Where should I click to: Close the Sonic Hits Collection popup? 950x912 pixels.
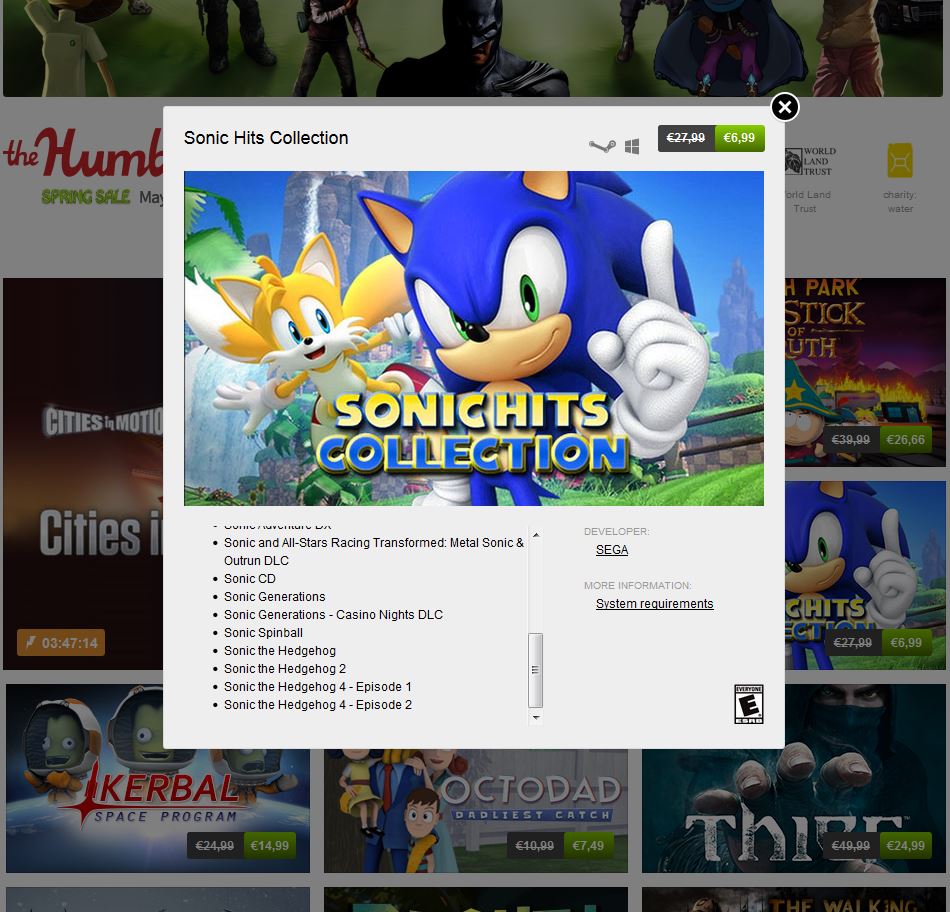coord(785,107)
